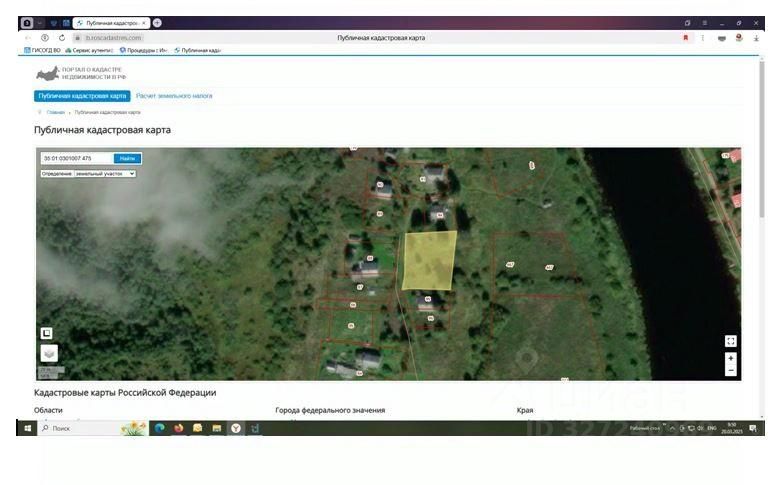Click the grey extension icon in toolbar

click(722, 38)
